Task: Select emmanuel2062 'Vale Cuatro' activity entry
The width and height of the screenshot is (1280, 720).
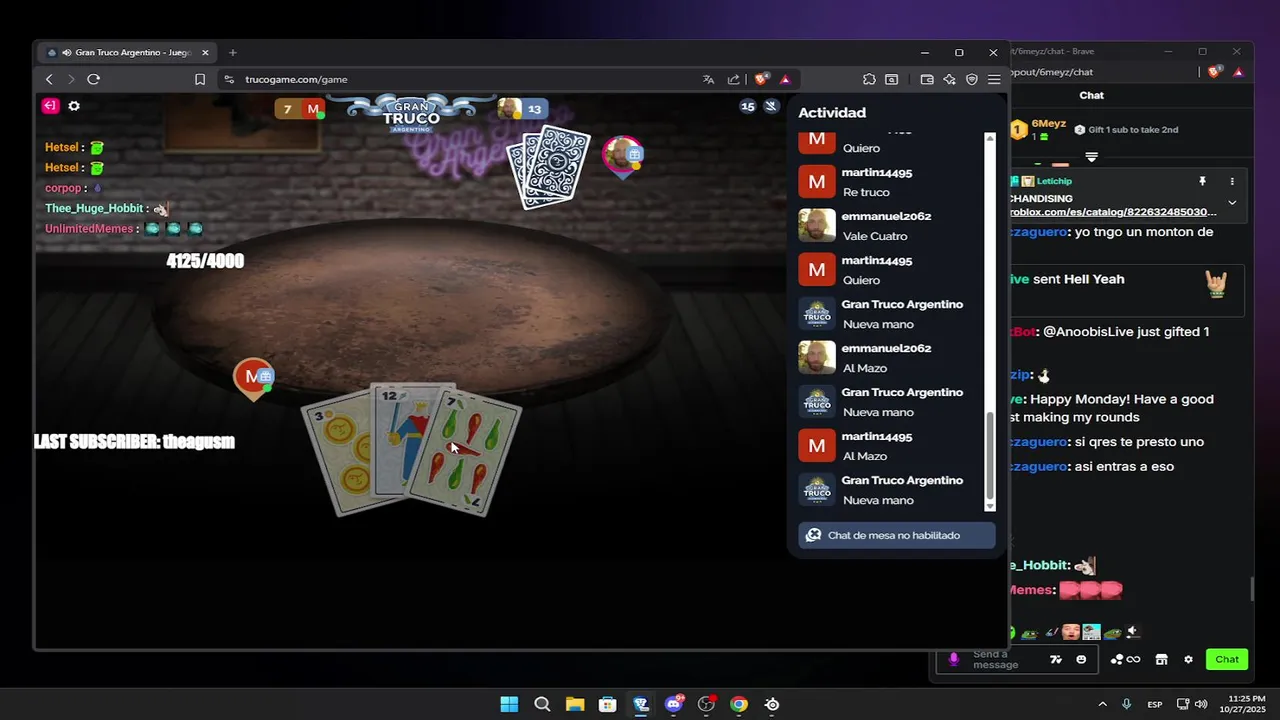Action: point(890,226)
